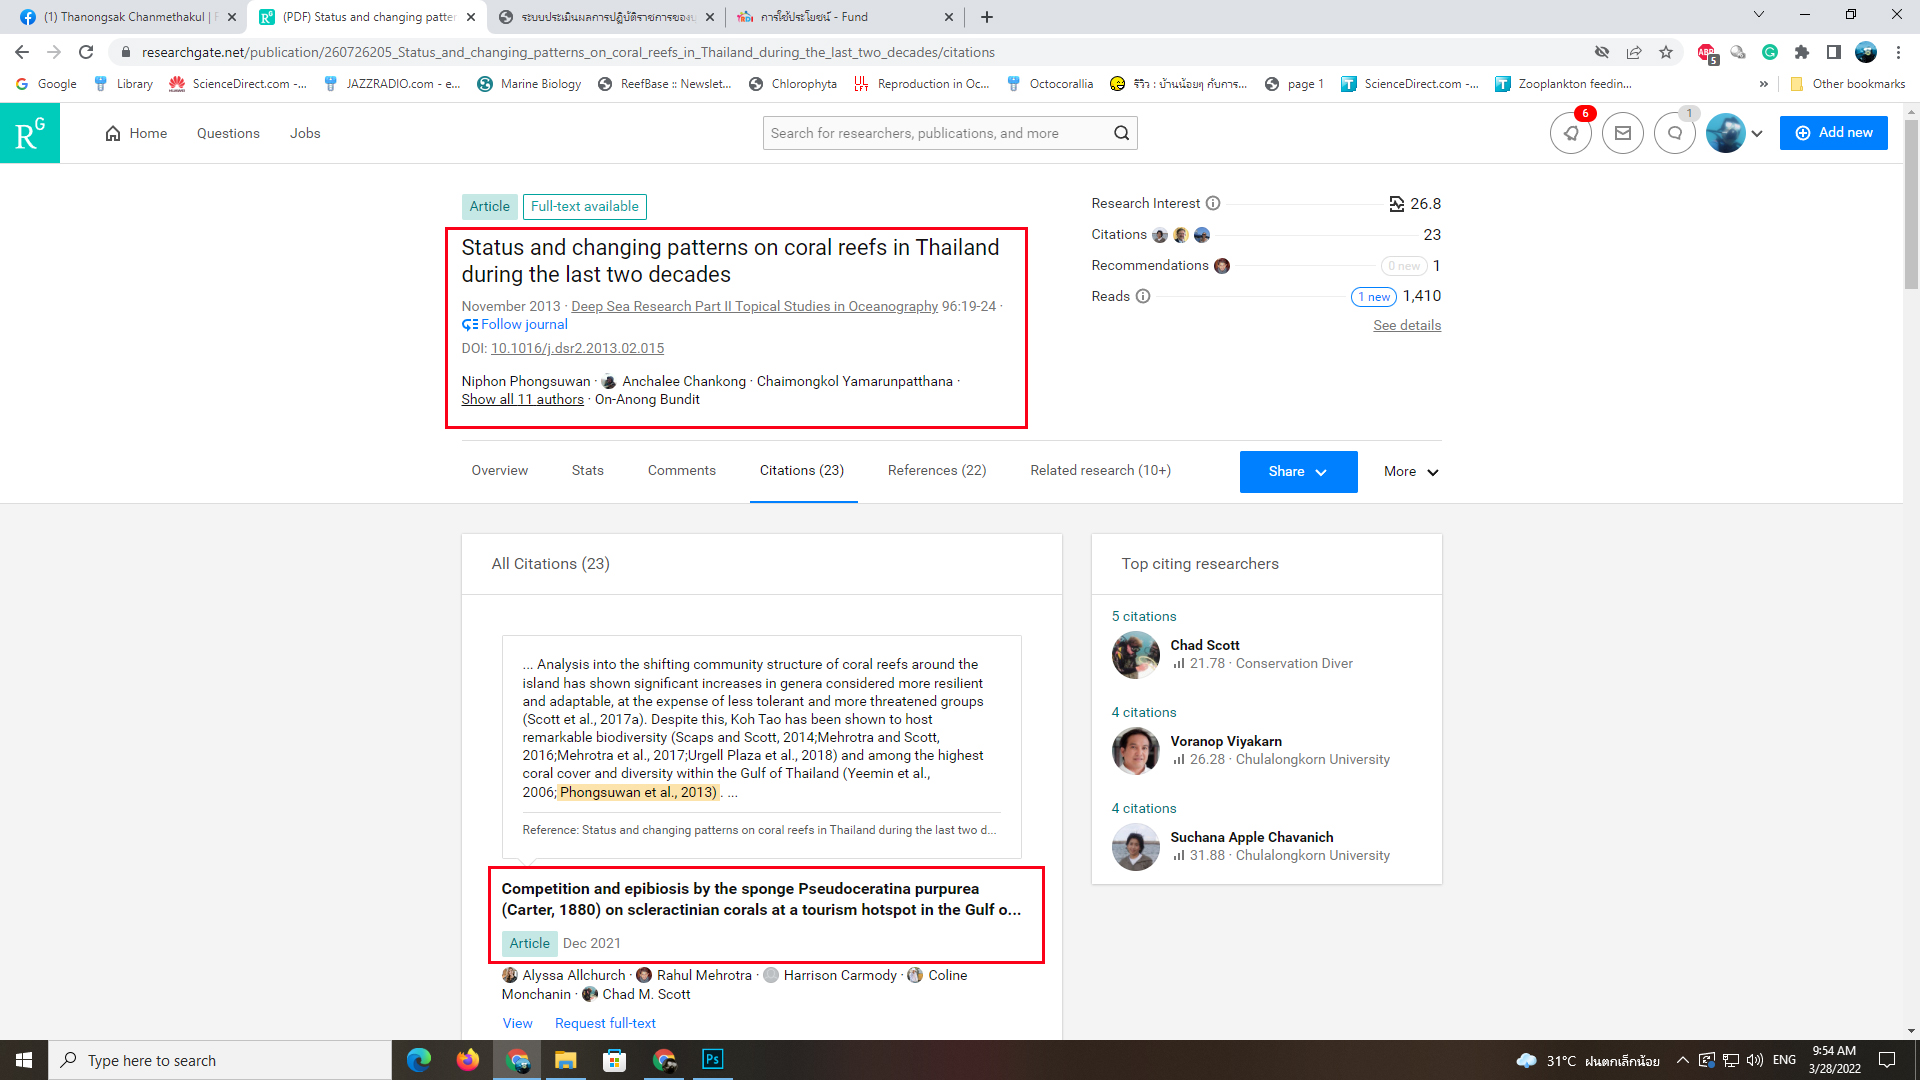This screenshot has width=1920, height=1080.
Task: Open Chad Scott profile thumbnail
Action: tap(1135, 655)
